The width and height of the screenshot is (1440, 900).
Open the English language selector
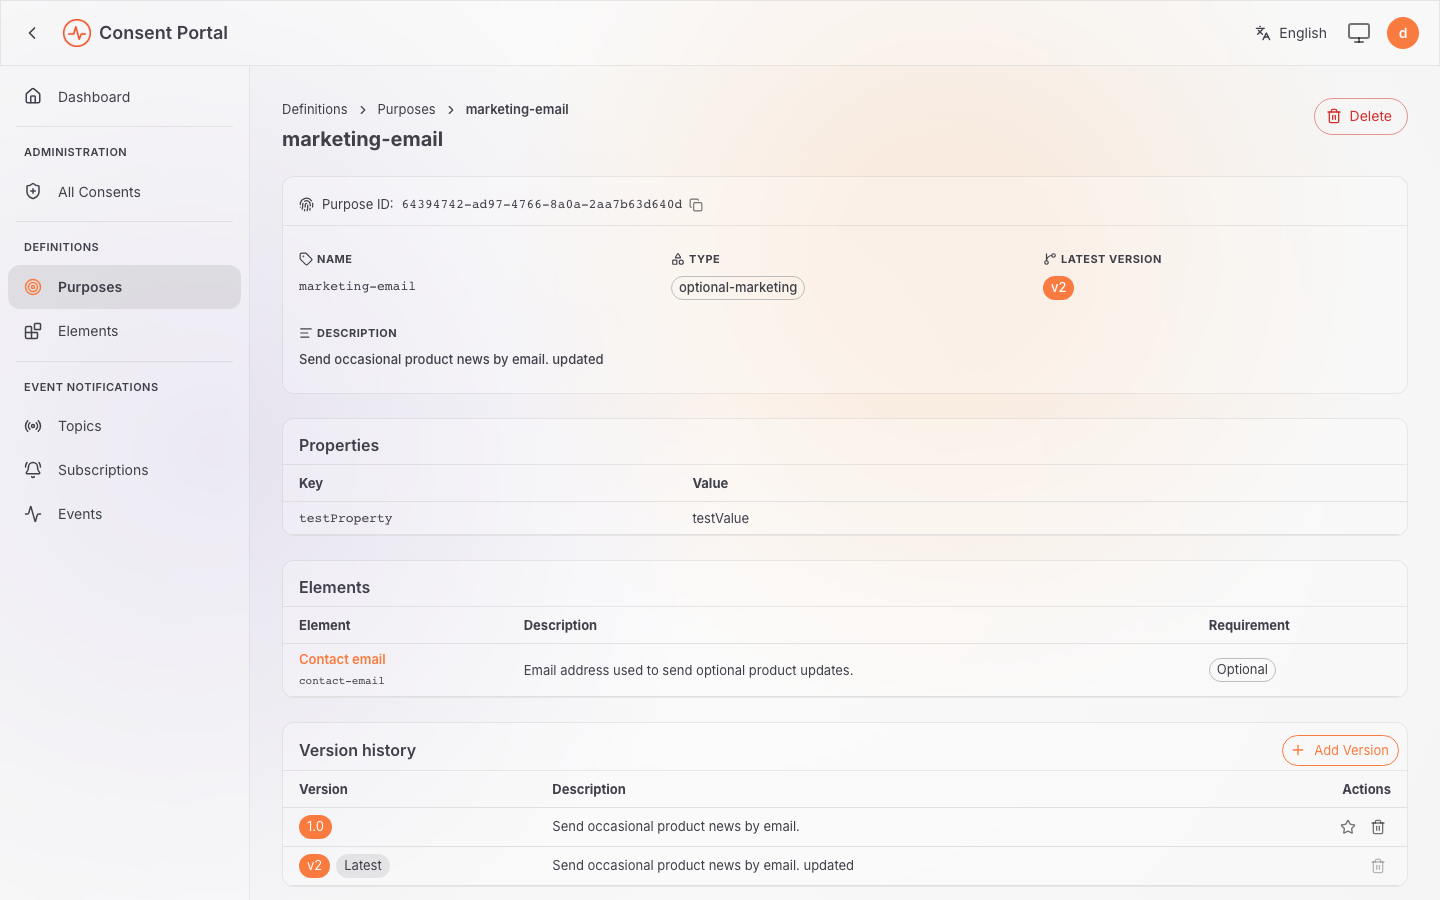pos(1291,33)
